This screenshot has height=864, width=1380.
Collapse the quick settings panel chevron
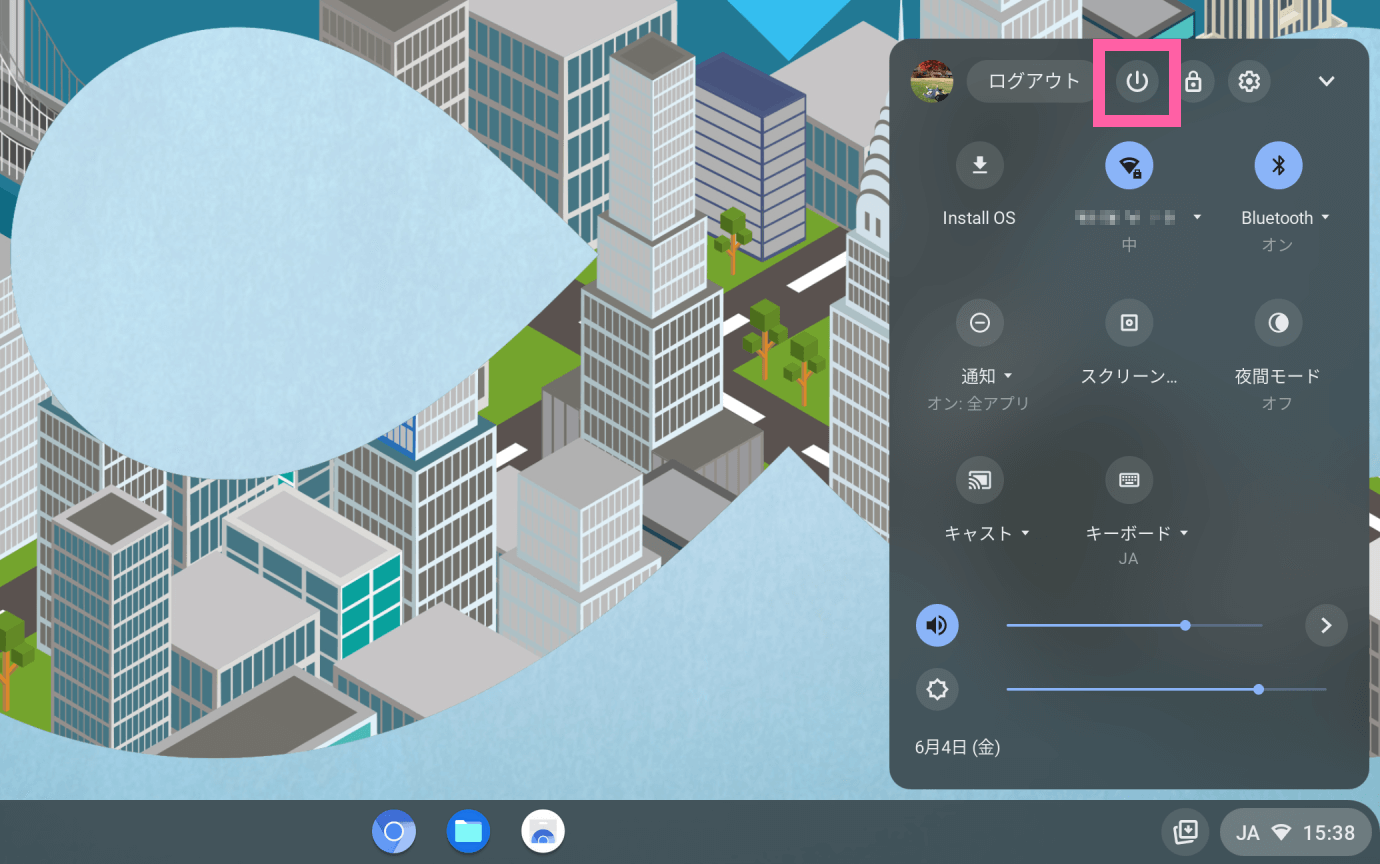(x=1327, y=81)
